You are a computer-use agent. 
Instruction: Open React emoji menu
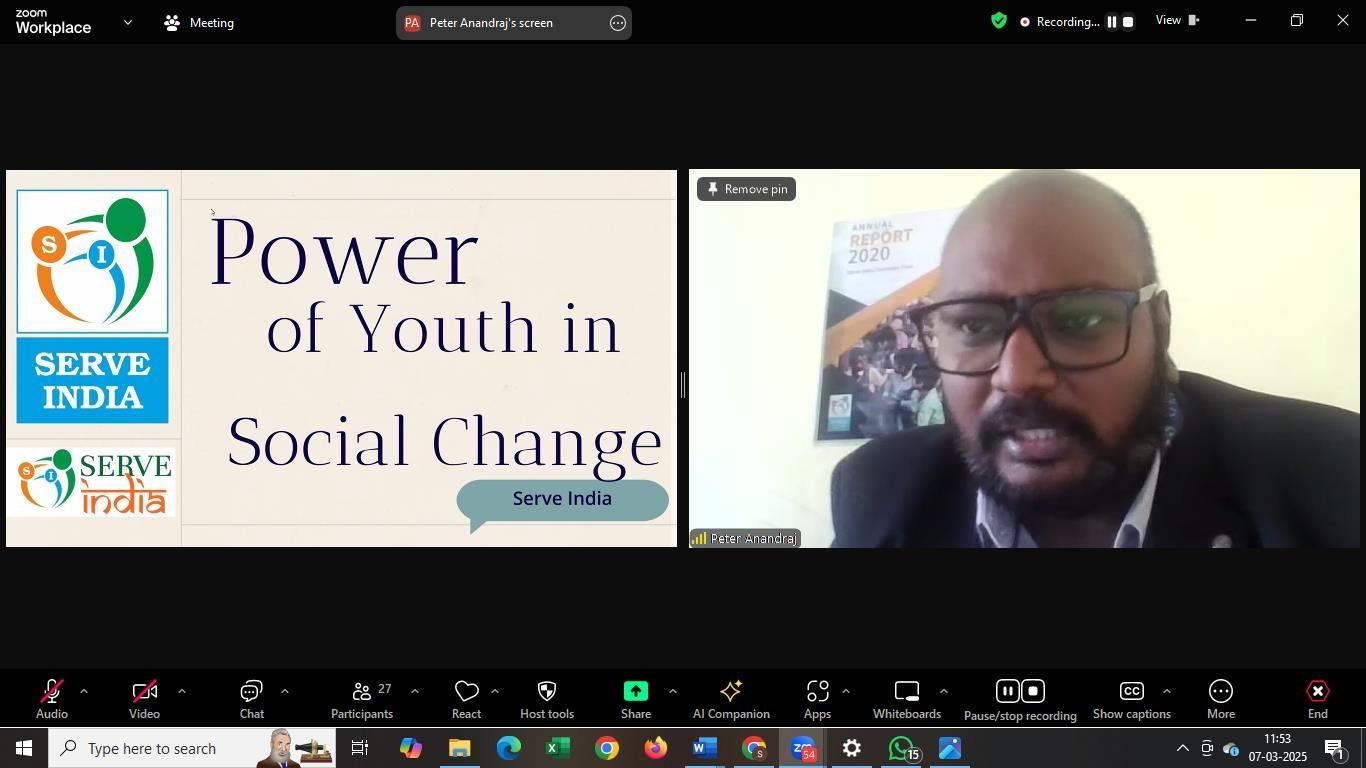click(x=466, y=699)
